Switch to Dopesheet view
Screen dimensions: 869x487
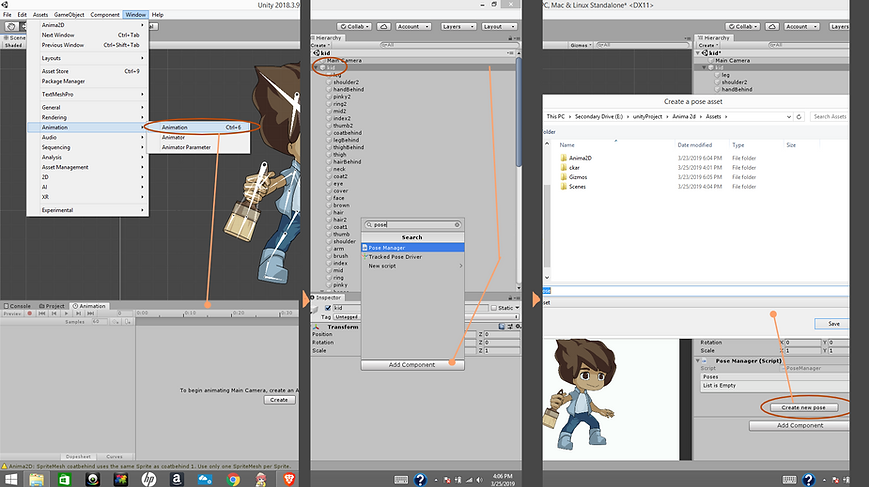point(78,457)
